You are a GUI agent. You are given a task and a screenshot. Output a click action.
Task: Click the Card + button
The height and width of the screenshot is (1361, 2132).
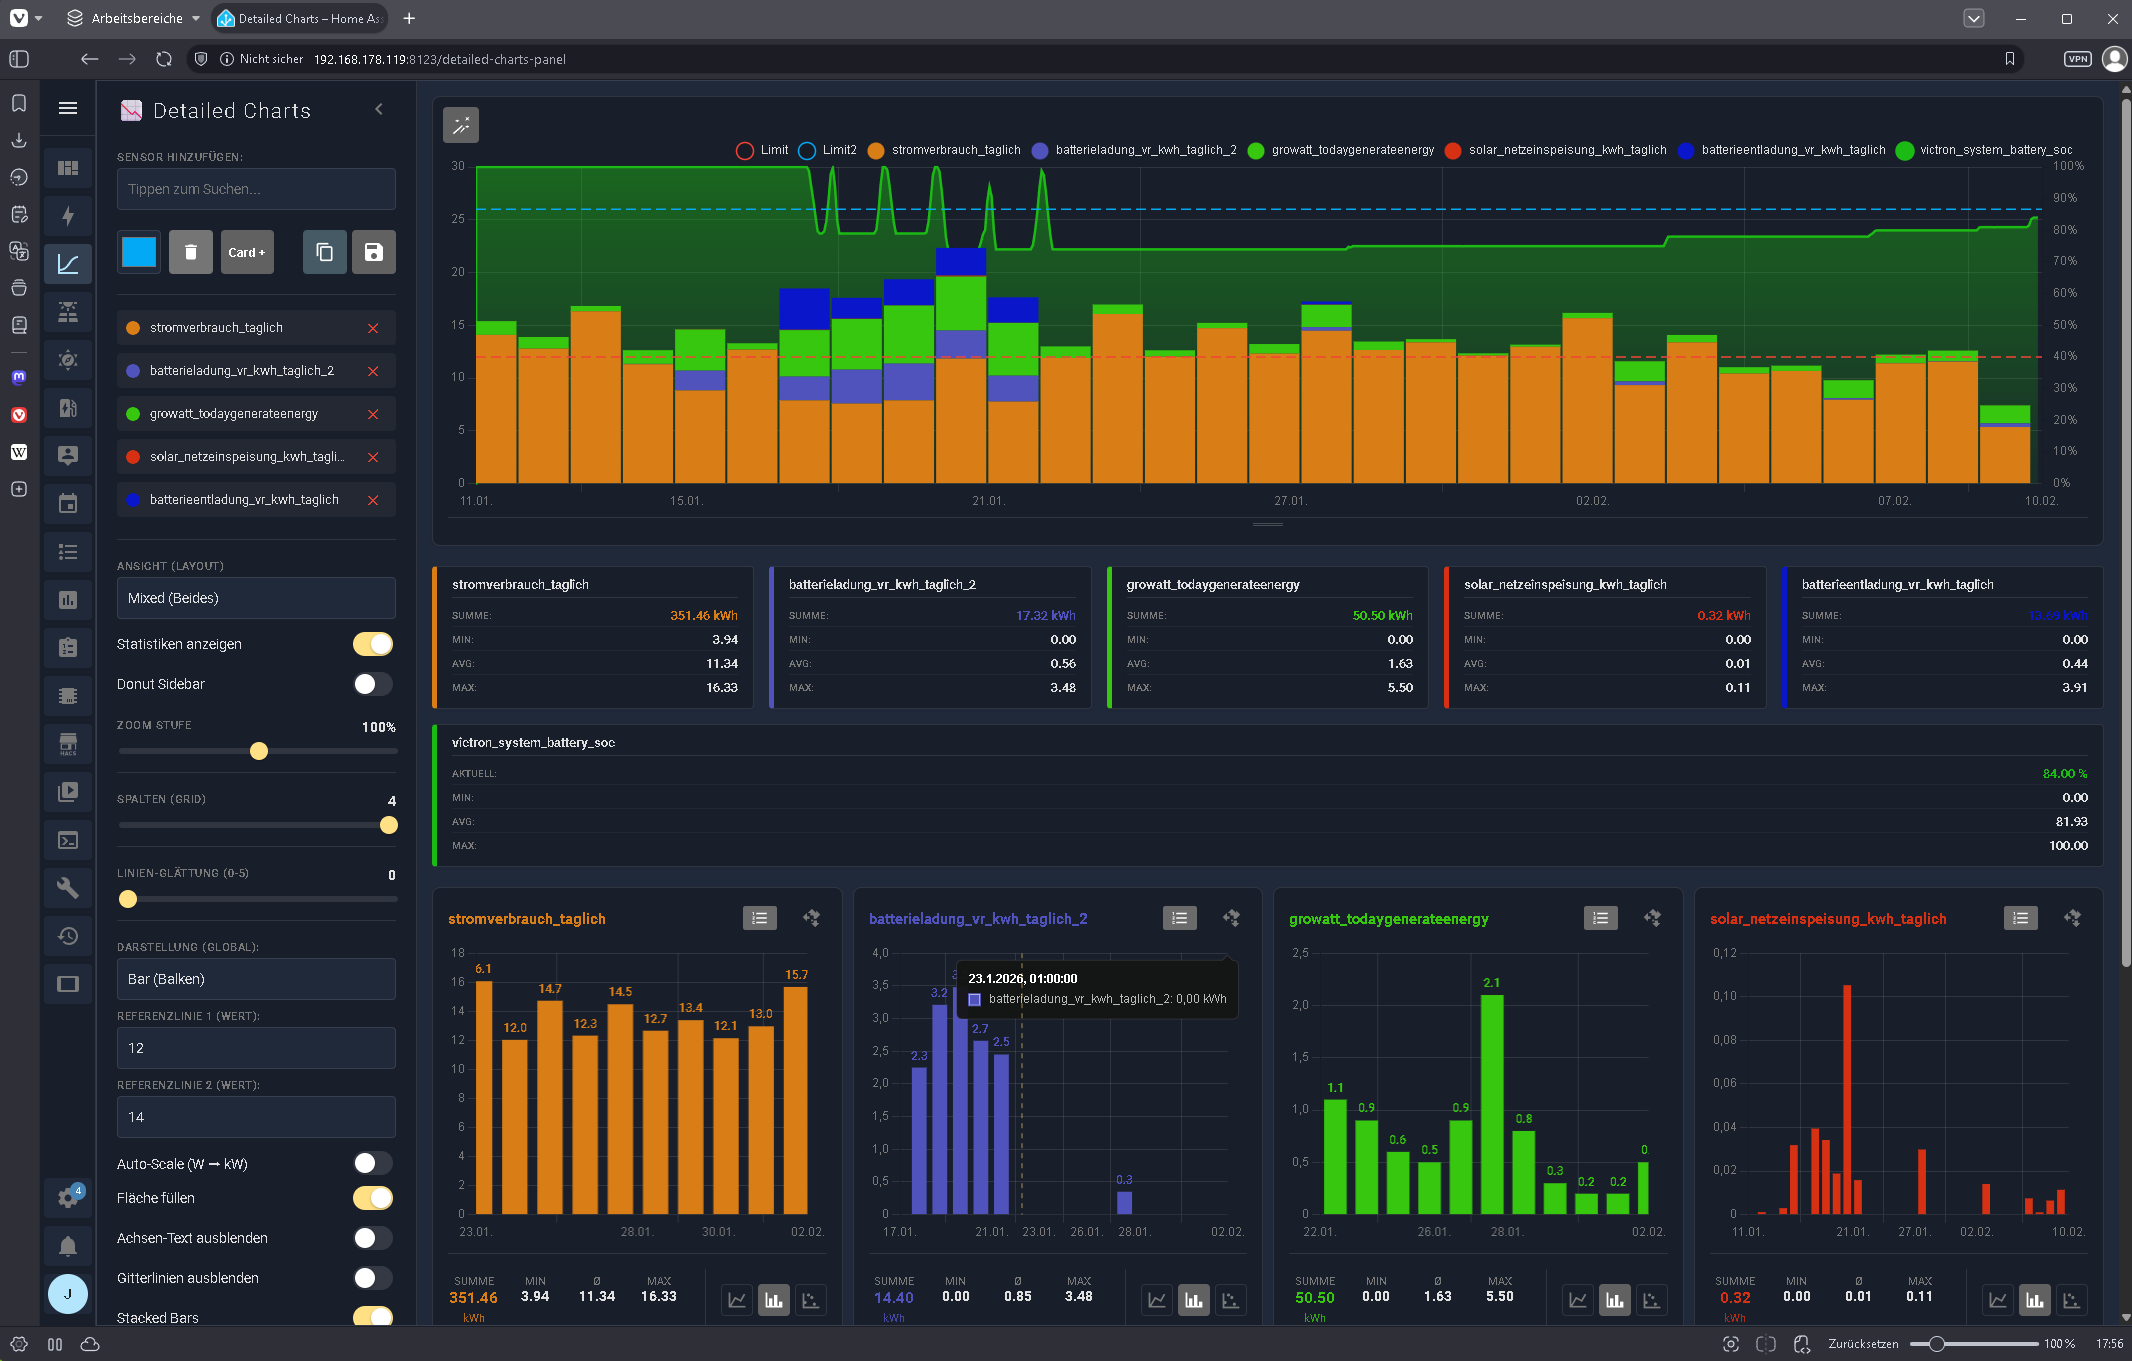tap(246, 252)
